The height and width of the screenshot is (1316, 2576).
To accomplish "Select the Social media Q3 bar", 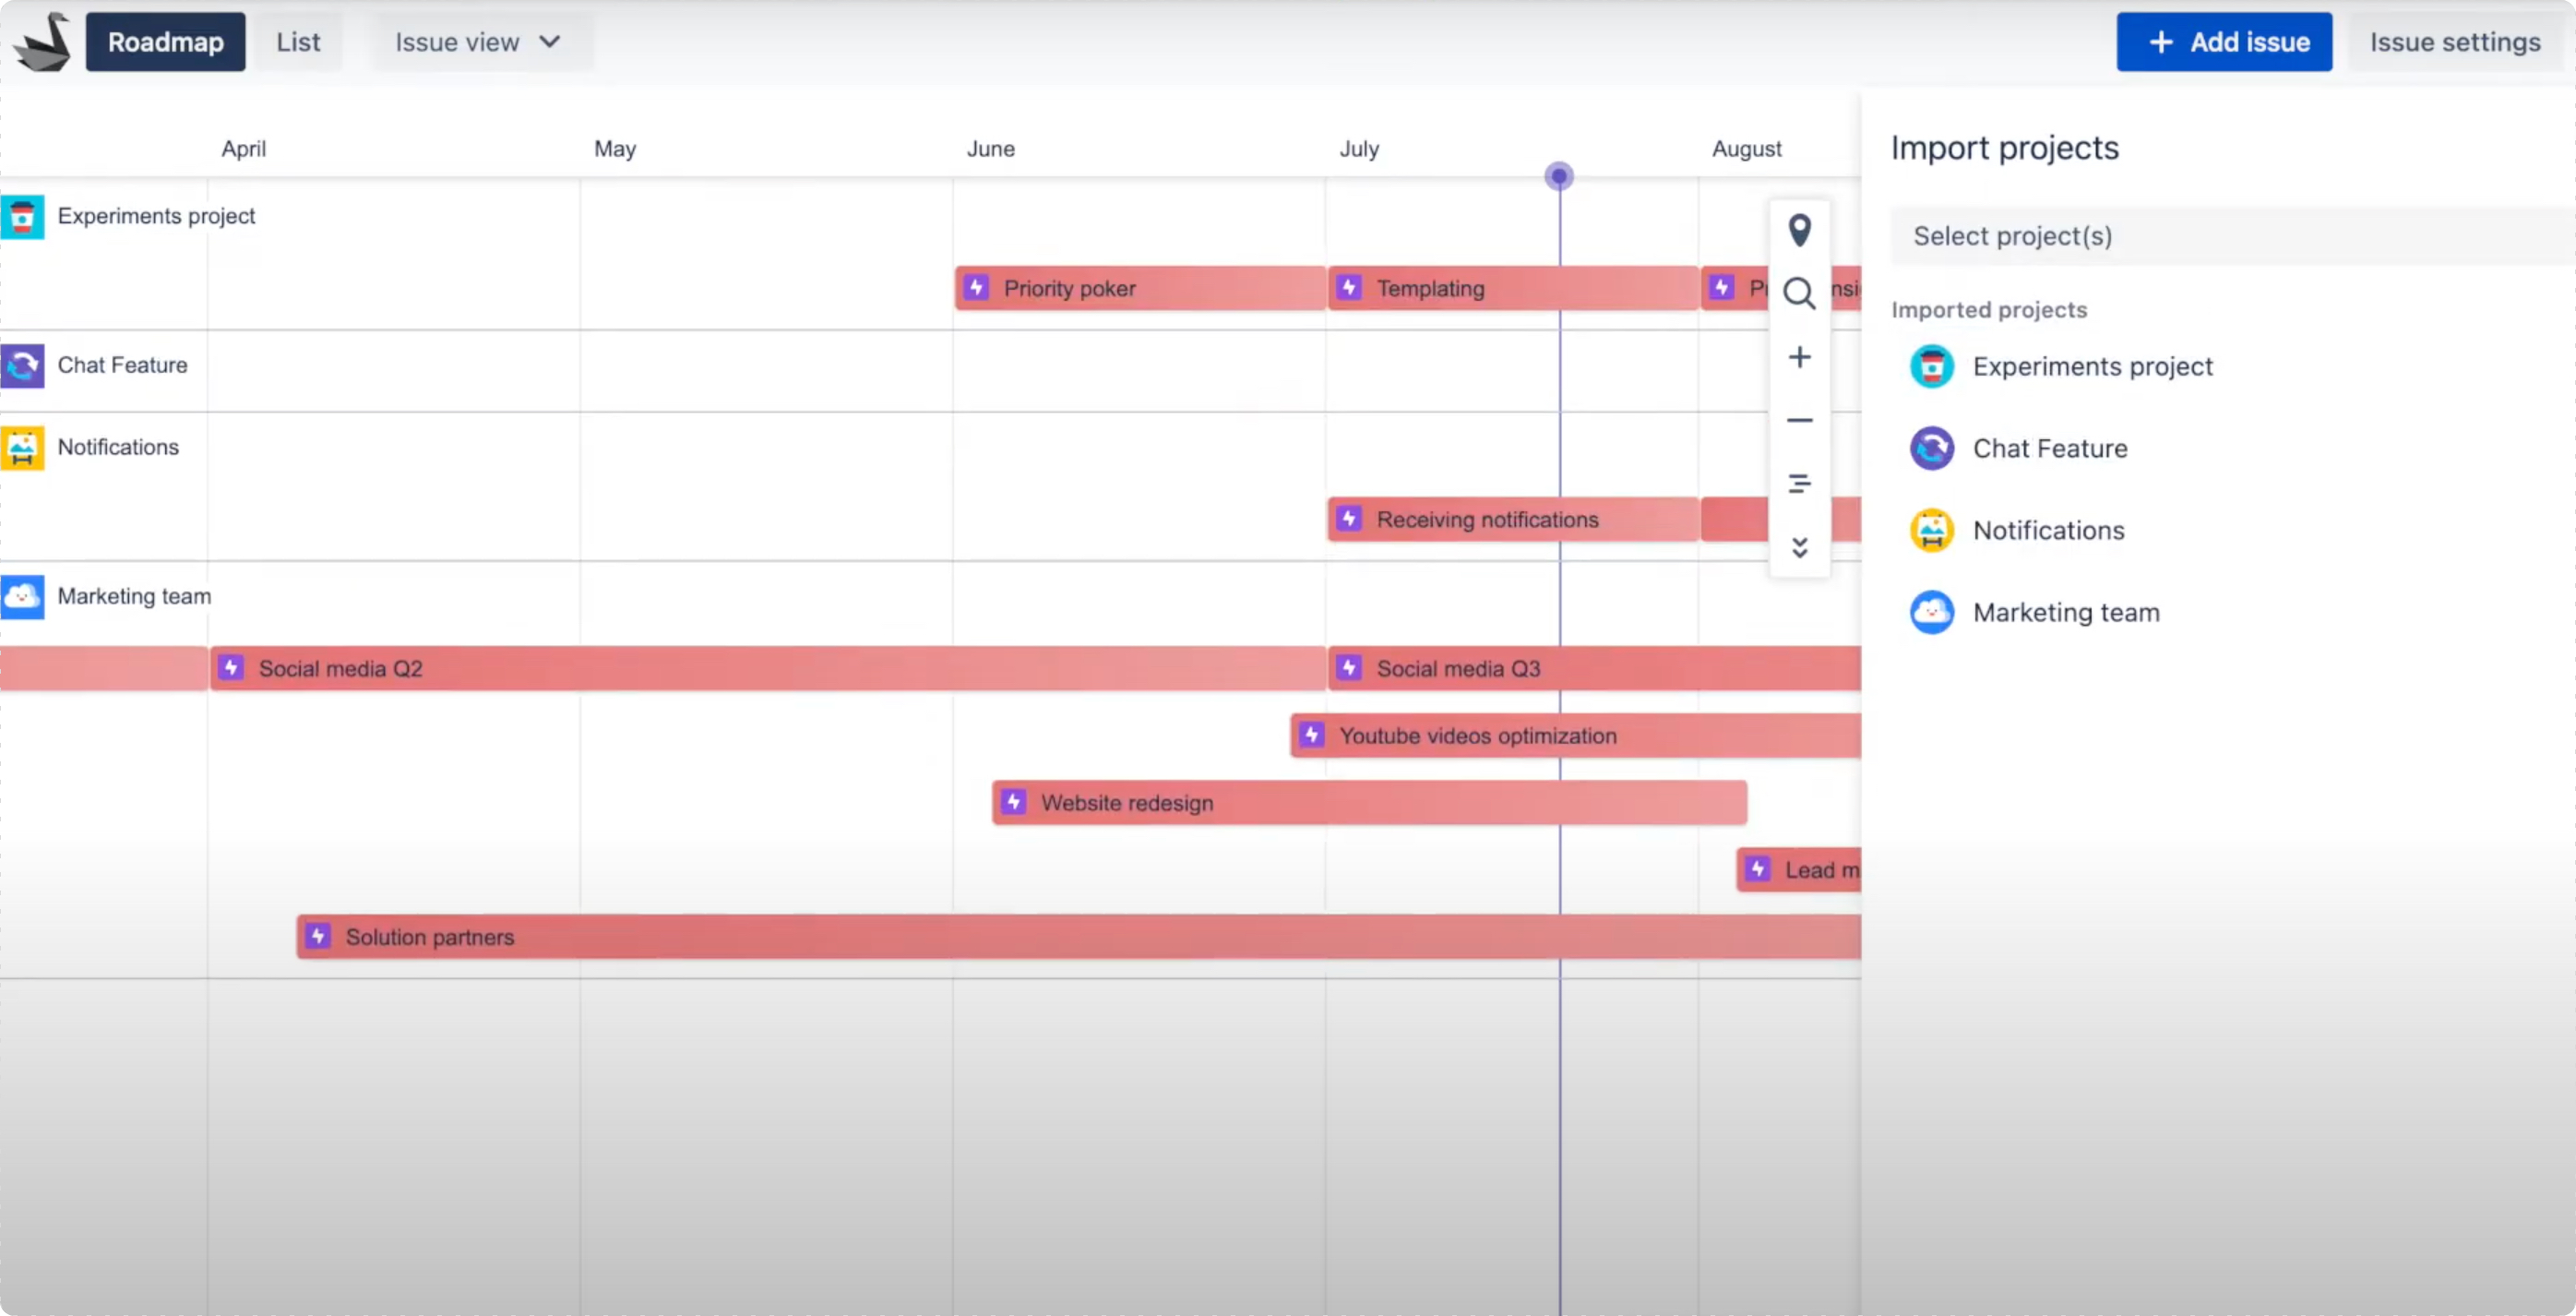I will coord(1594,668).
